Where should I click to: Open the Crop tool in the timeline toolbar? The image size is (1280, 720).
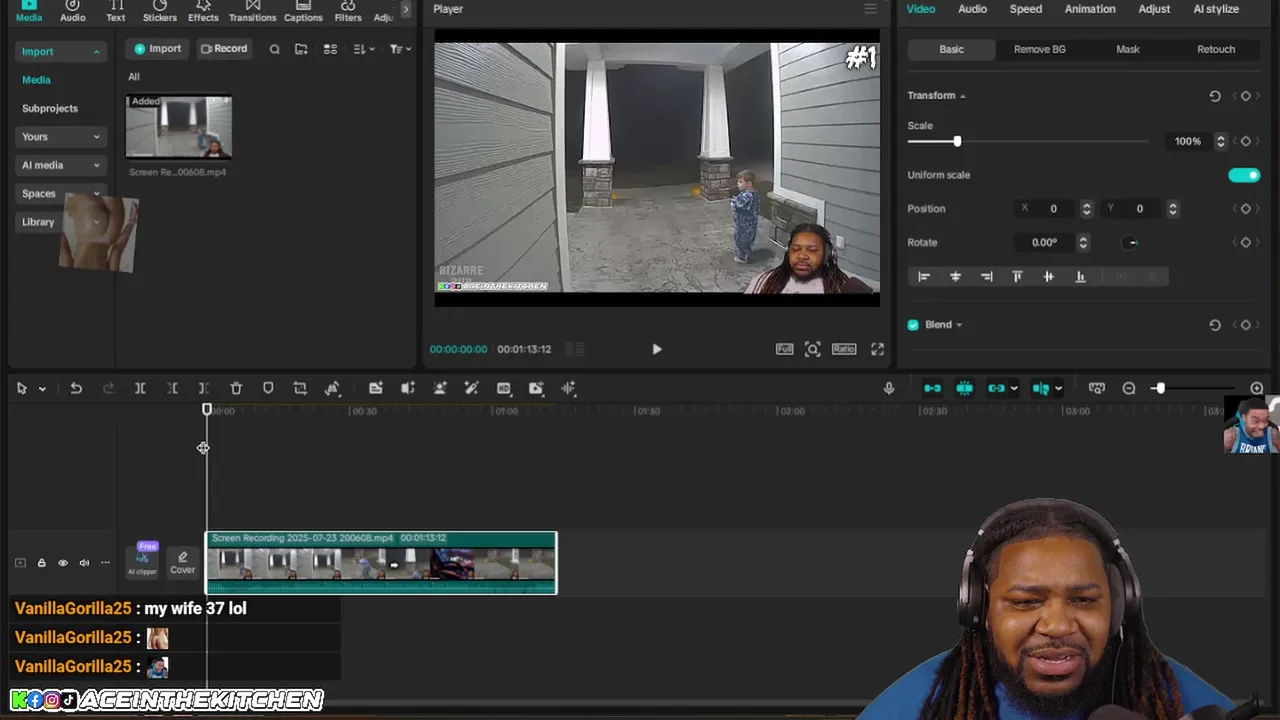(x=300, y=388)
